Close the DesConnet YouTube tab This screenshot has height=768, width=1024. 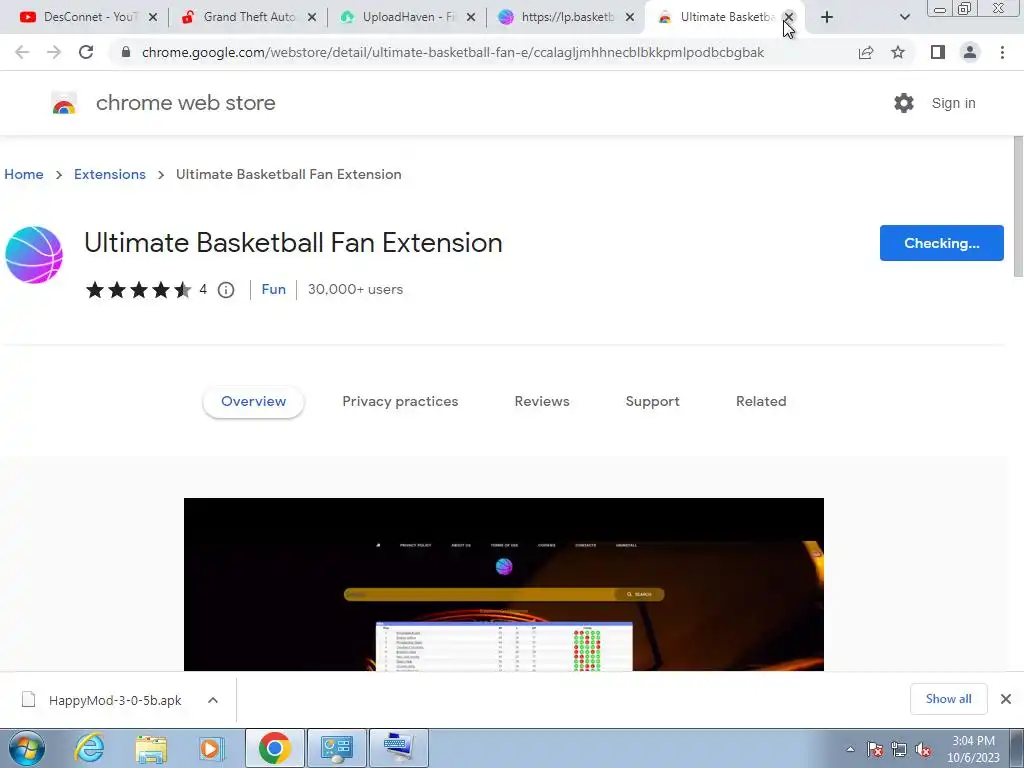[x=153, y=17]
